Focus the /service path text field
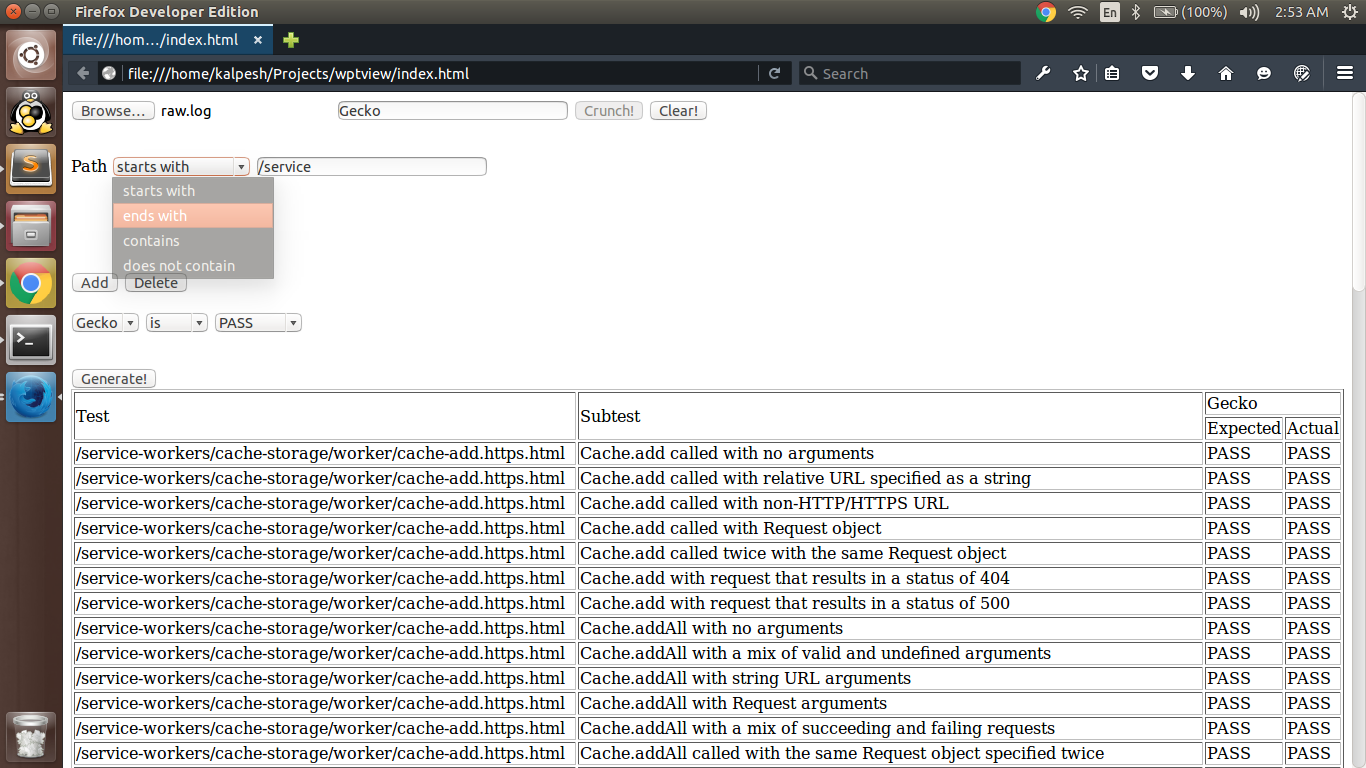Image resolution: width=1366 pixels, height=768 pixels. click(x=372, y=167)
